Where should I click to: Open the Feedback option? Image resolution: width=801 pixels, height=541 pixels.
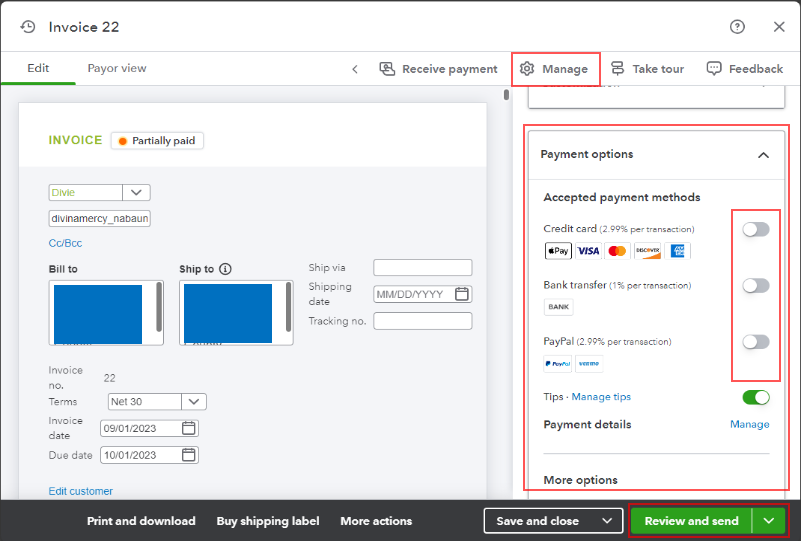tap(744, 68)
